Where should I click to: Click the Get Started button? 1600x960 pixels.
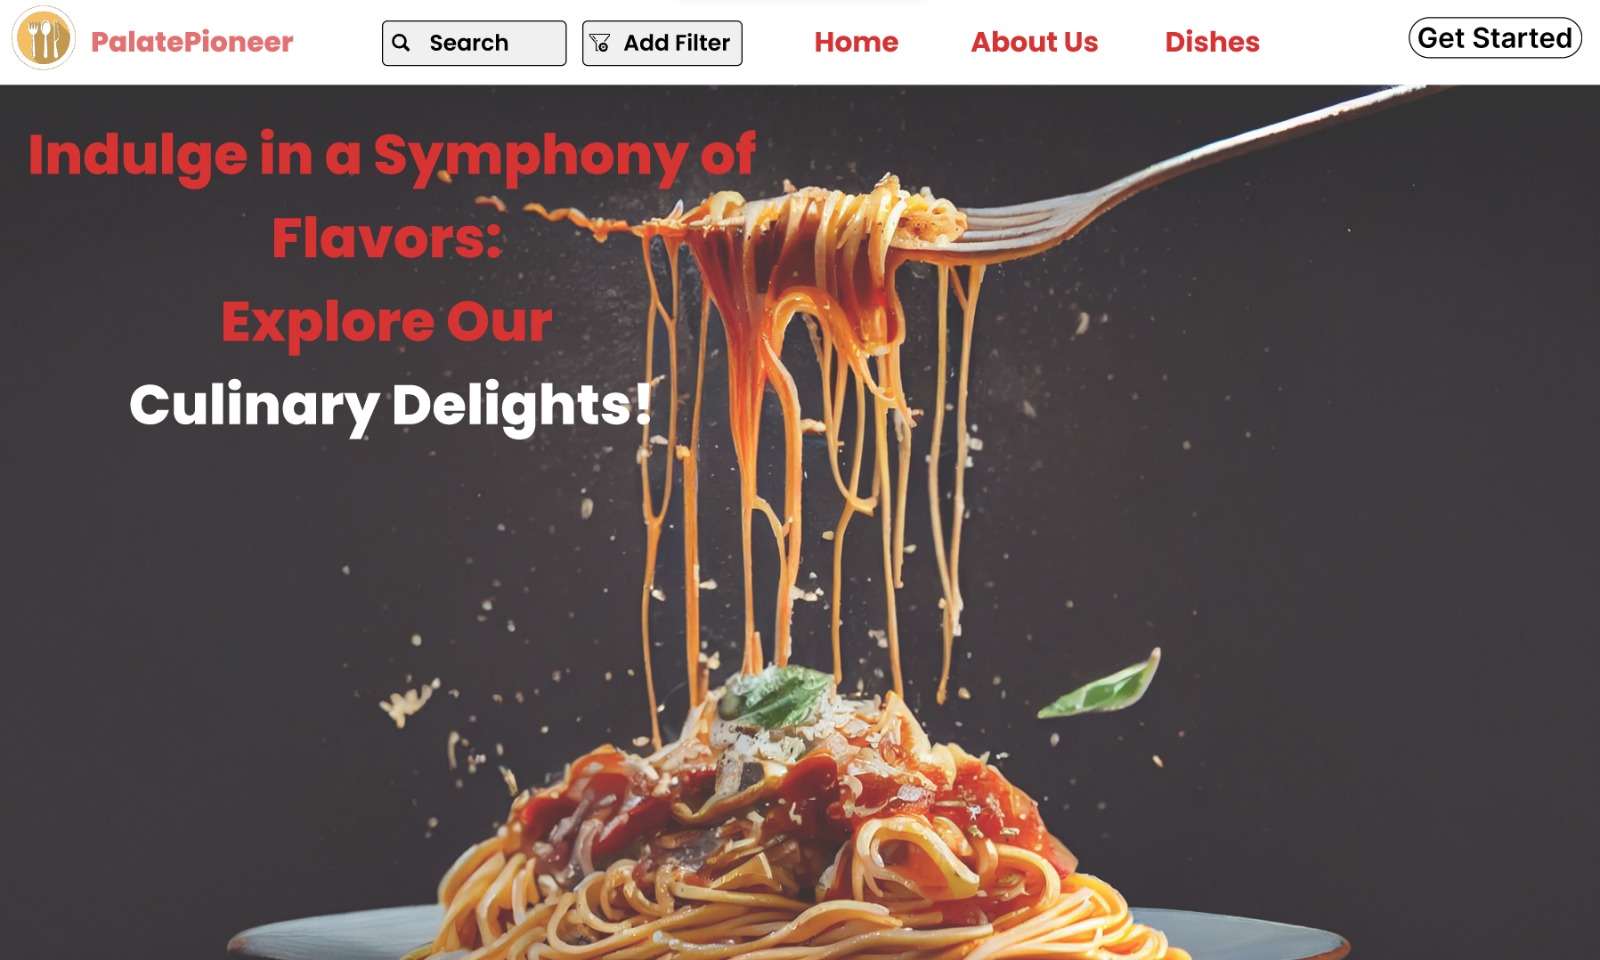pyautogui.click(x=1495, y=38)
